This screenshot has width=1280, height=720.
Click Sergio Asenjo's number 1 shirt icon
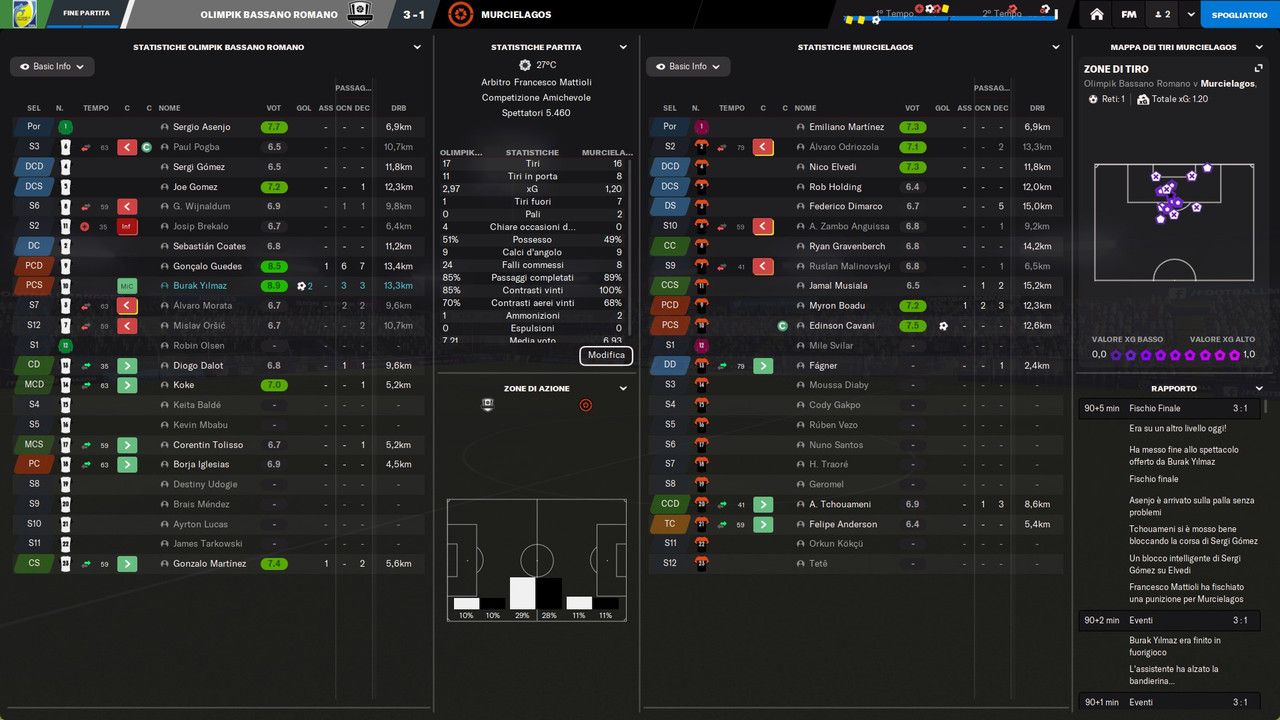65,127
